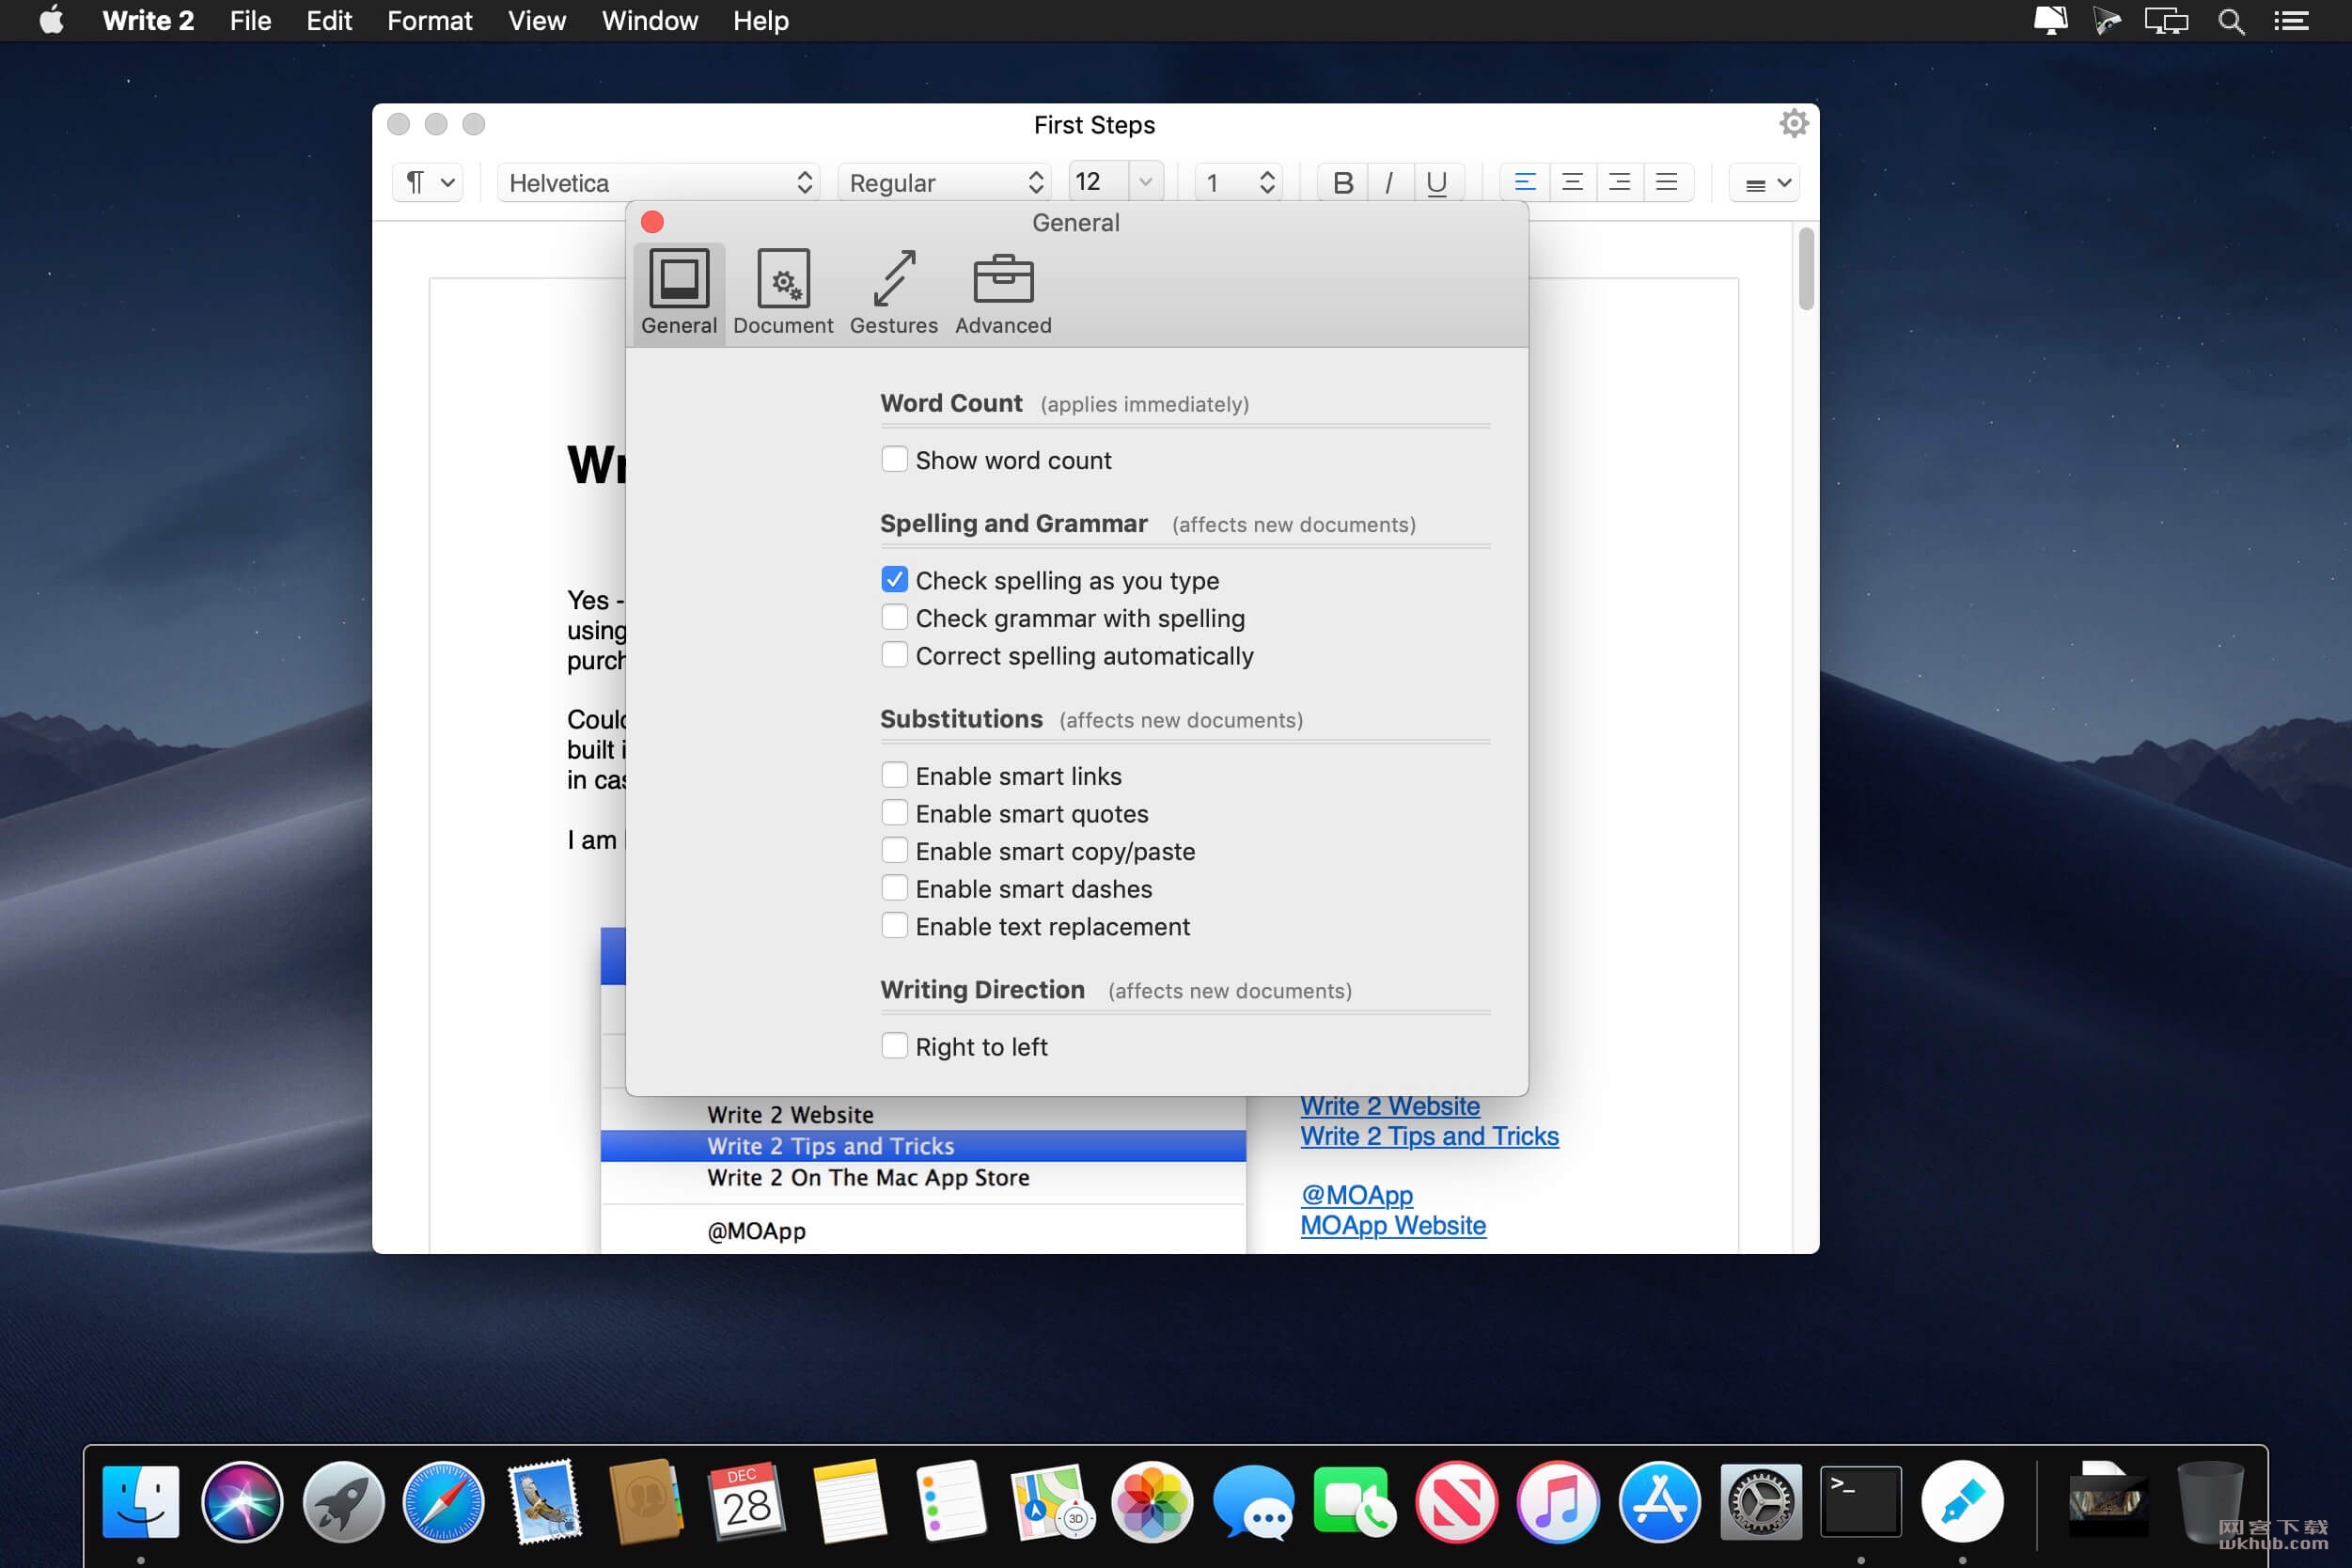Open Safari from the Dock
The image size is (2352, 1568).
click(x=444, y=1501)
